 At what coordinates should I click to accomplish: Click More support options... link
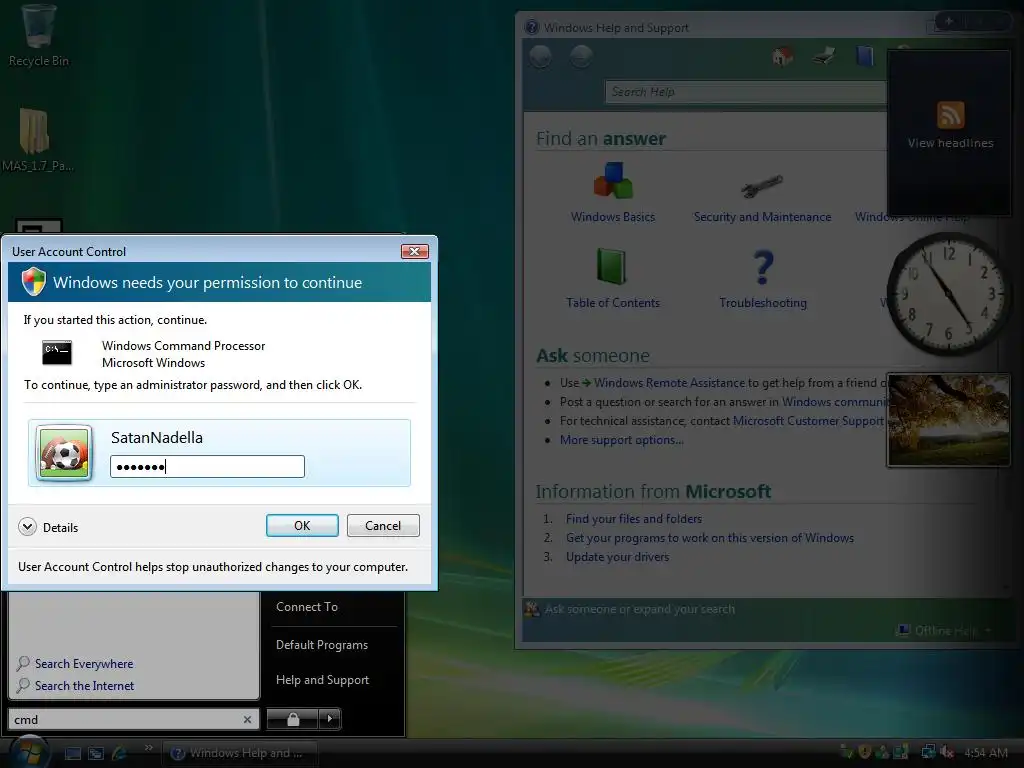622,440
